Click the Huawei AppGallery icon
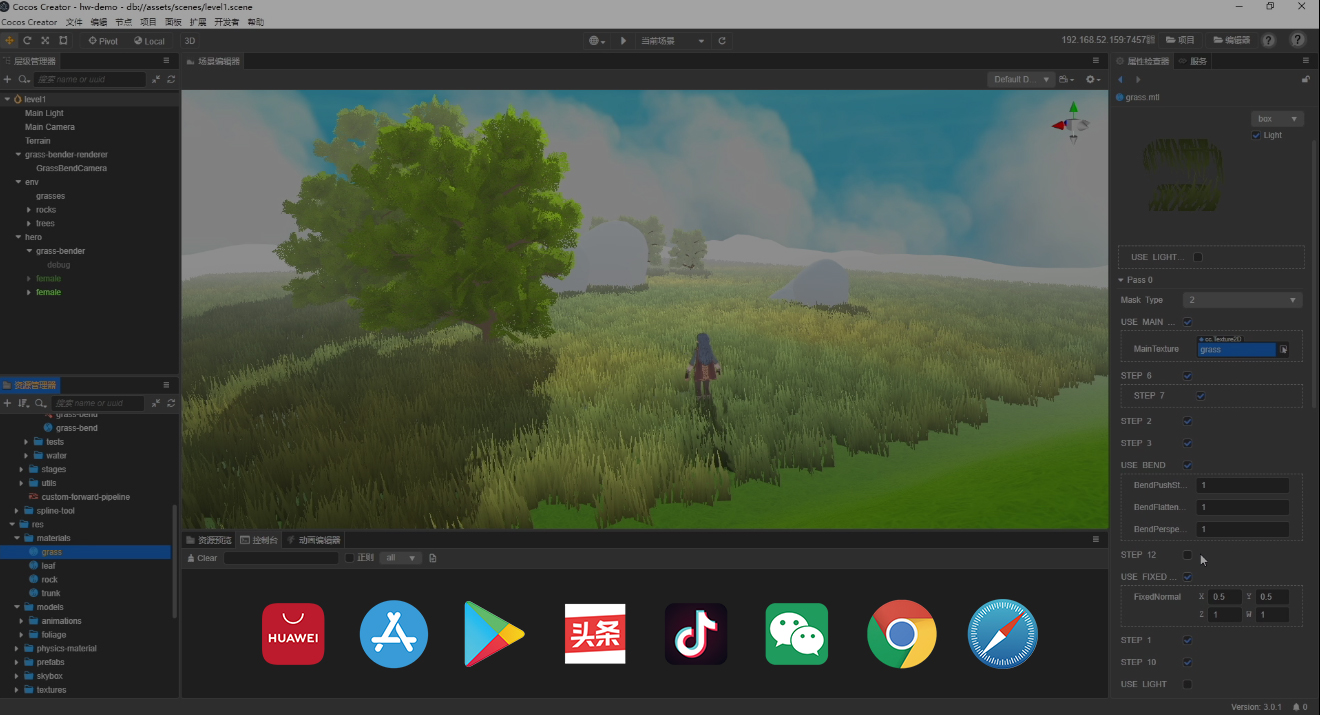 pos(293,634)
